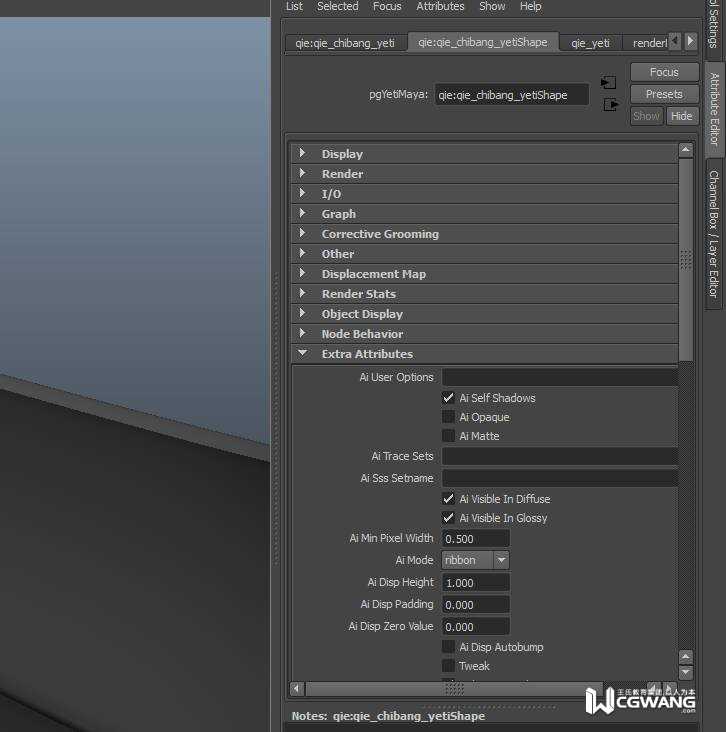The height and width of the screenshot is (732, 726).
Task: Enable Ai Disp Autobump checkbox
Action: pyautogui.click(x=448, y=647)
